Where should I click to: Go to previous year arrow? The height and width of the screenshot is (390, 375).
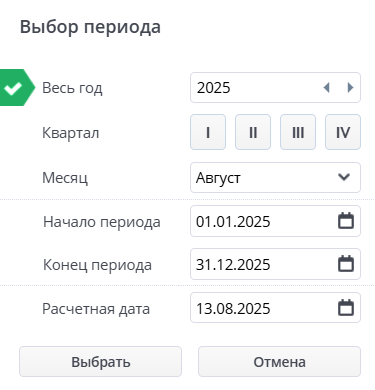tap(326, 88)
